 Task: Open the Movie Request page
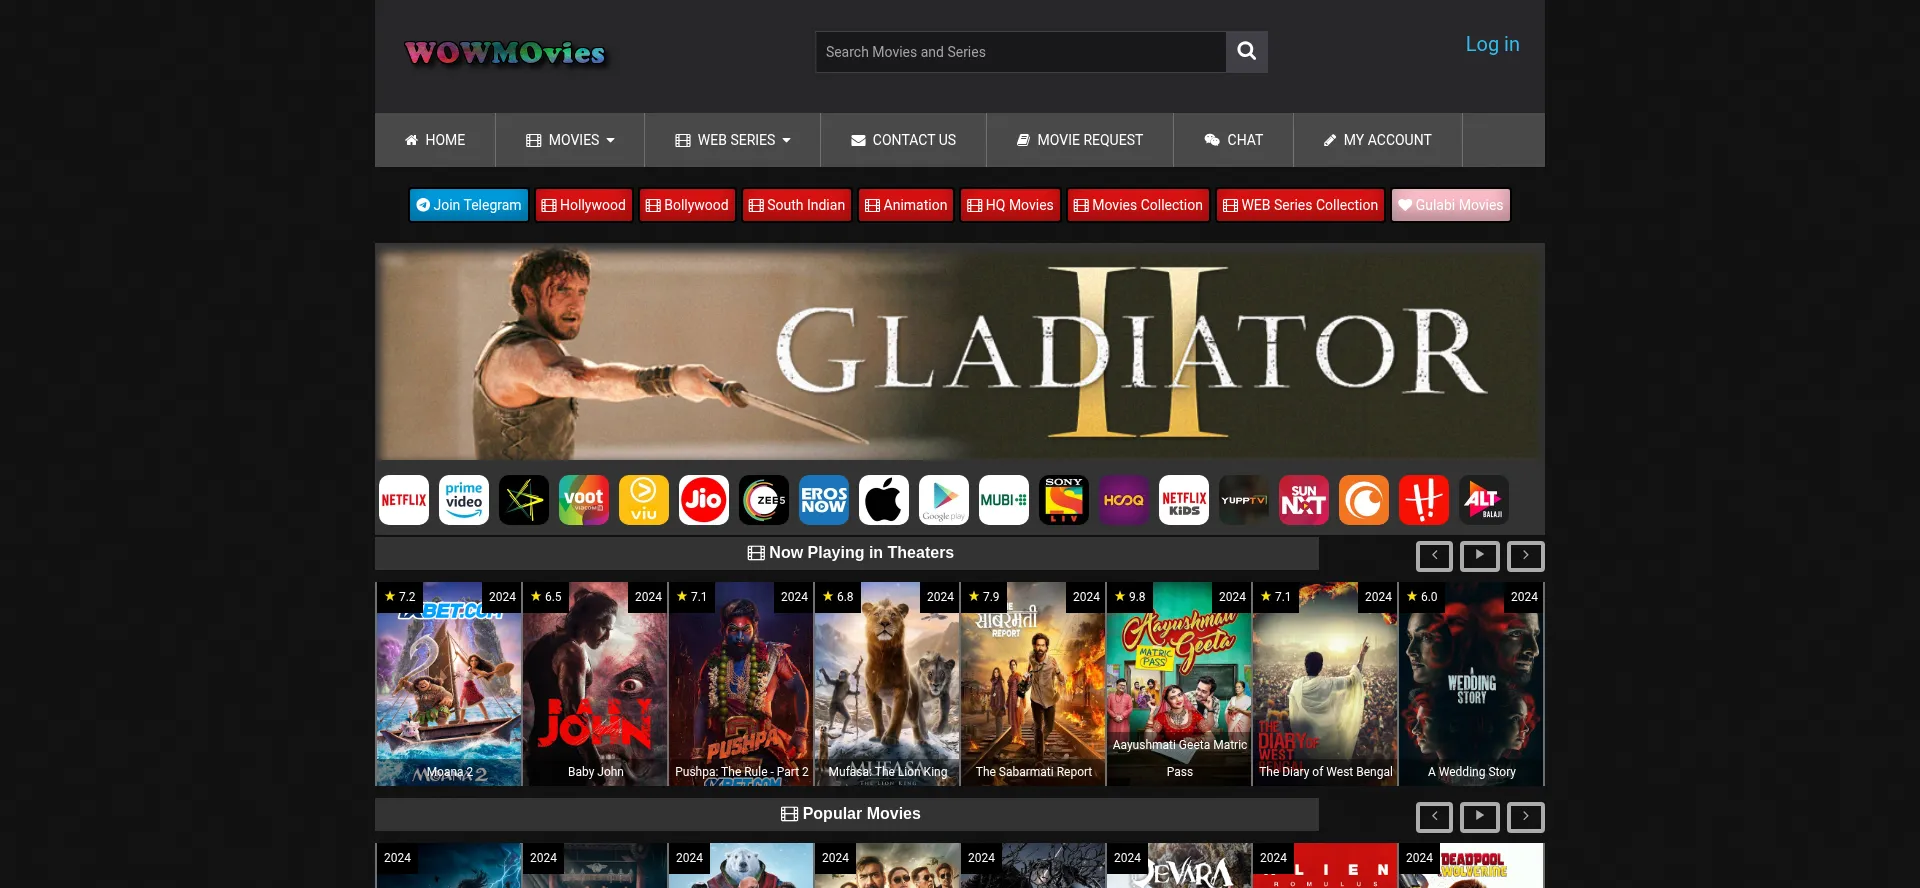tap(1080, 140)
